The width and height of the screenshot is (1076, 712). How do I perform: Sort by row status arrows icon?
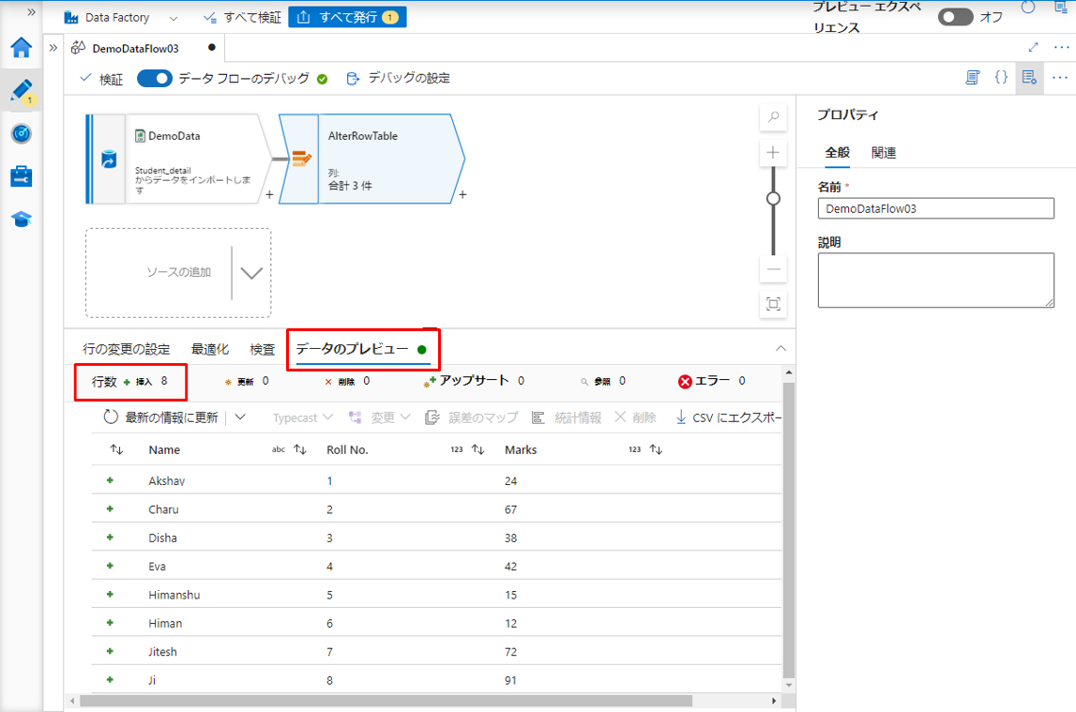pyautogui.click(x=117, y=450)
